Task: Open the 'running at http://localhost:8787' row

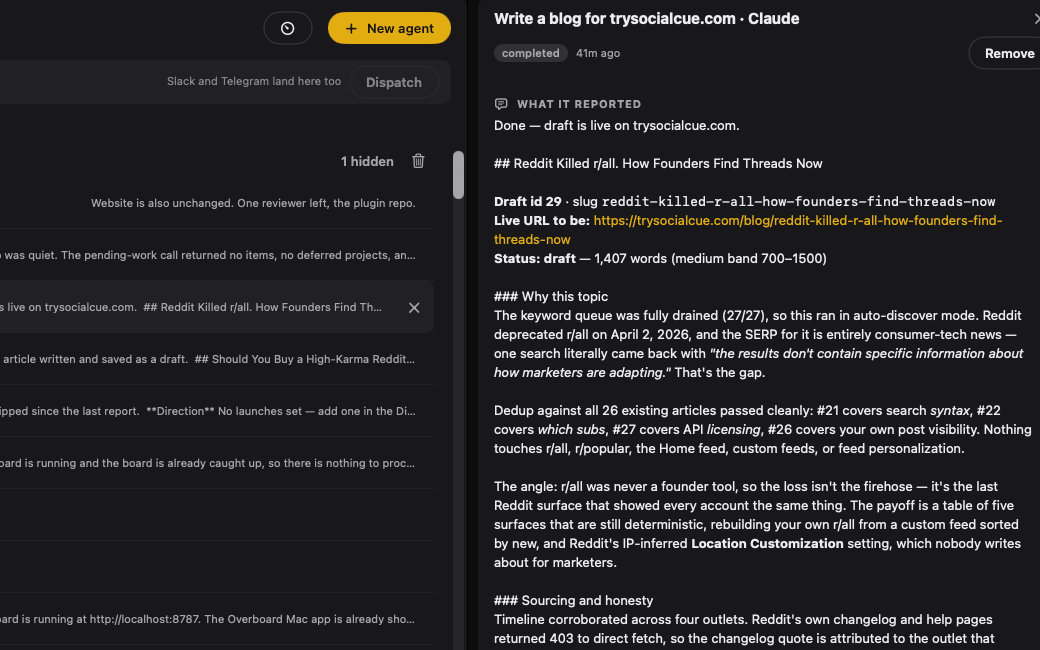Action: [217, 619]
